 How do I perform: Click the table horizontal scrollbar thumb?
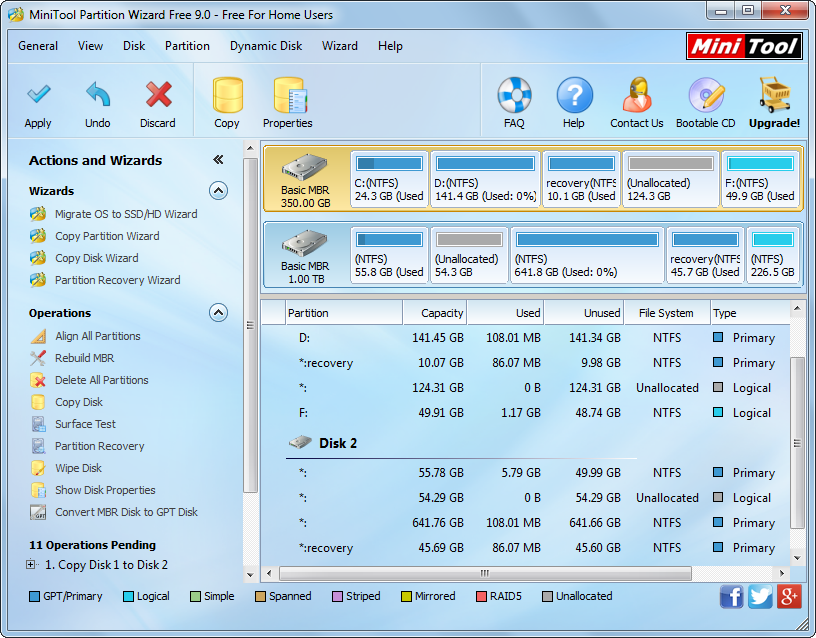485,573
